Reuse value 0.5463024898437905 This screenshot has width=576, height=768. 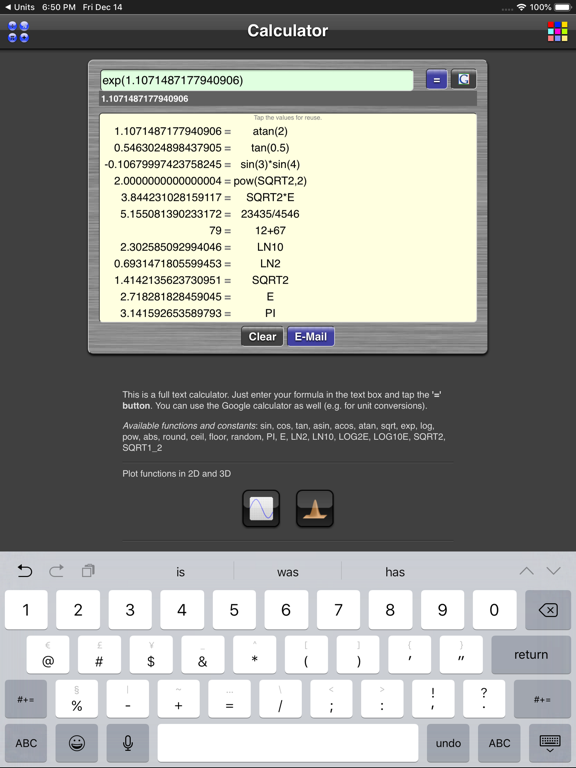point(168,148)
